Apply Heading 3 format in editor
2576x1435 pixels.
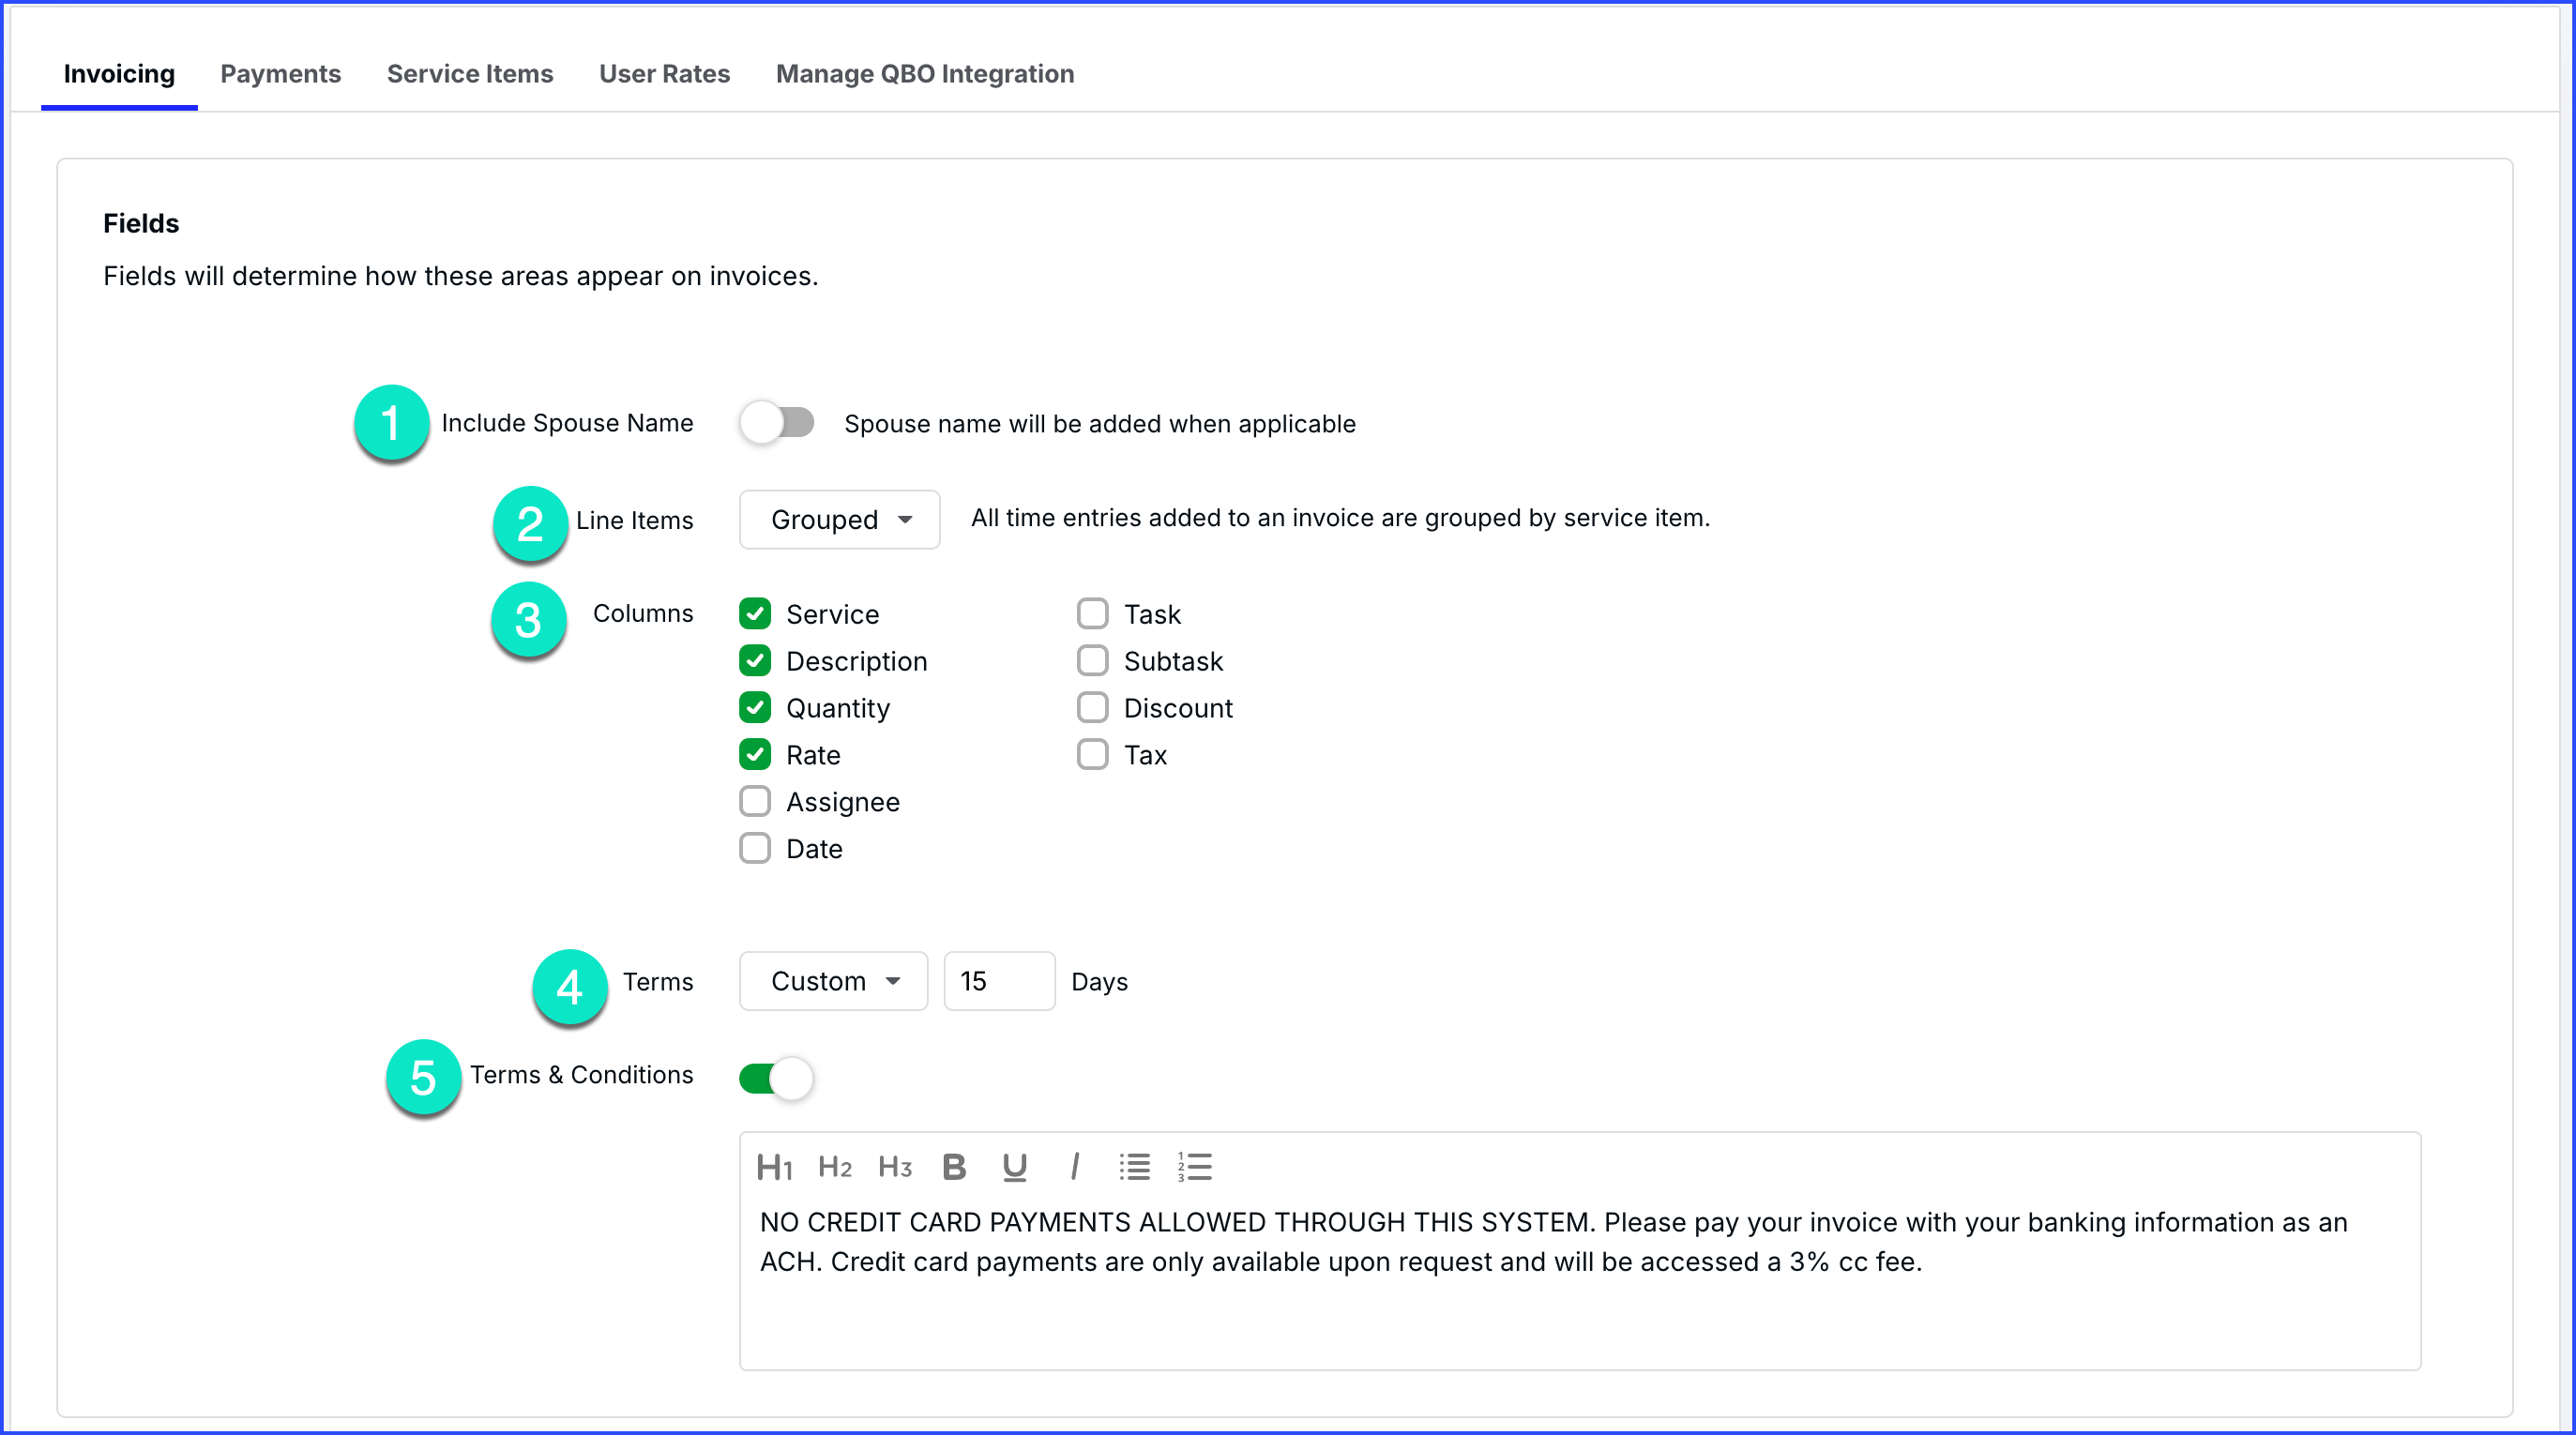click(894, 1167)
